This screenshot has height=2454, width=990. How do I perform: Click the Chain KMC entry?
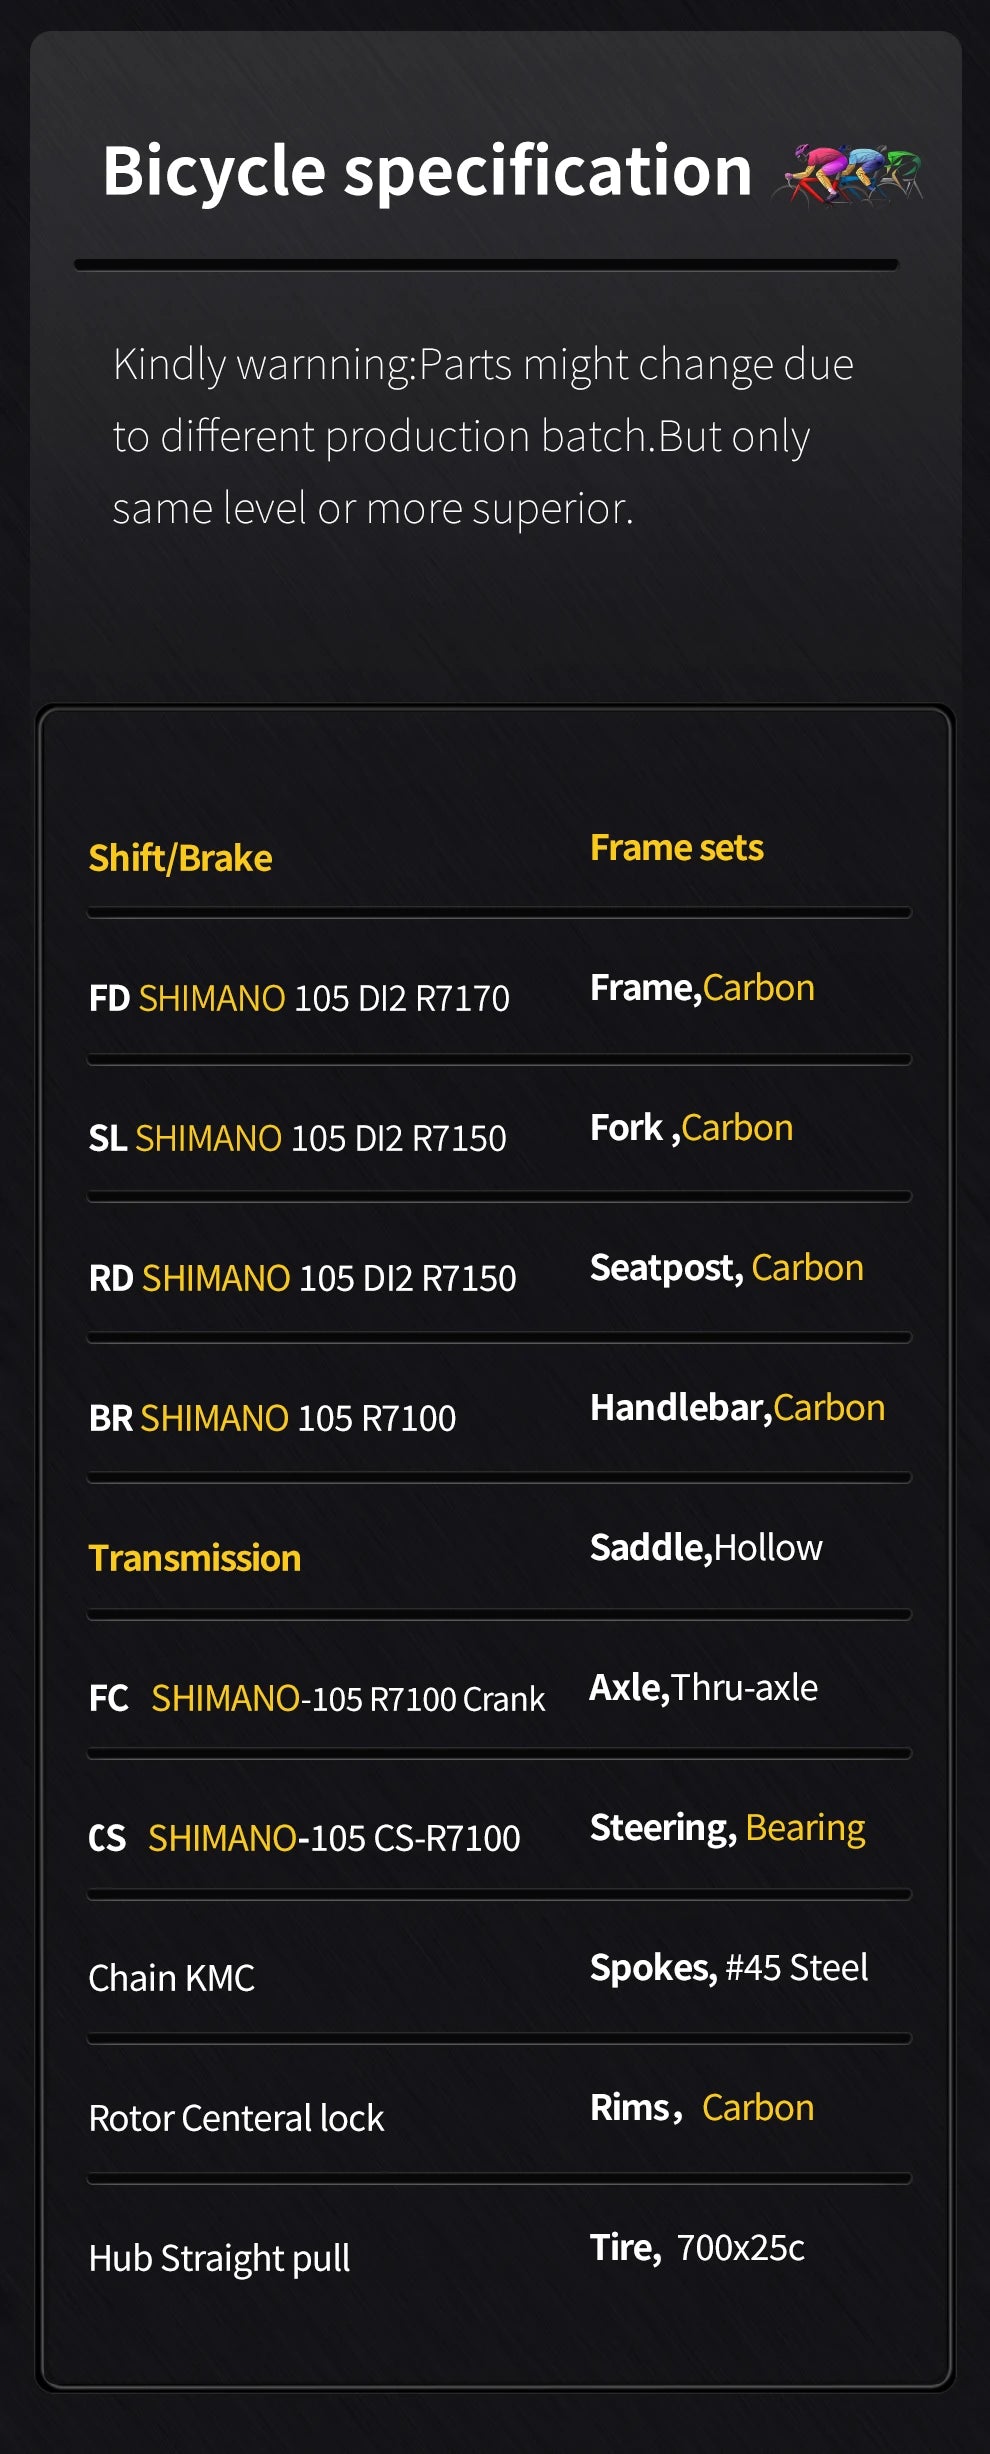point(171,1978)
